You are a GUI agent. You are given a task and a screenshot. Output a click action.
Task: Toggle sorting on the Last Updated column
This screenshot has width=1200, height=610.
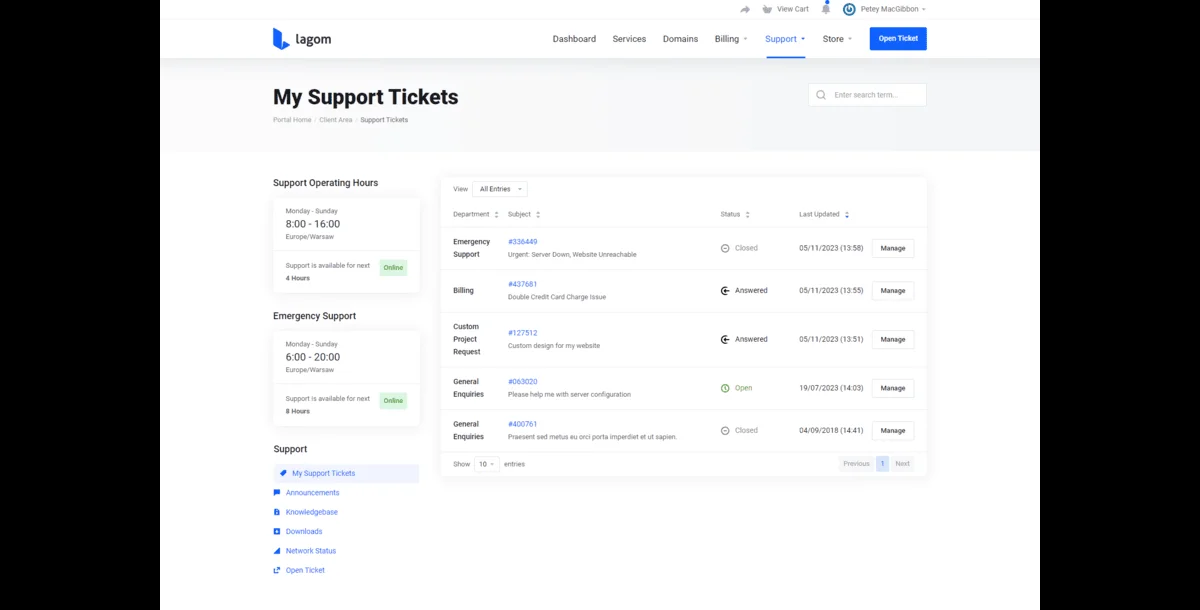(x=847, y=214)
